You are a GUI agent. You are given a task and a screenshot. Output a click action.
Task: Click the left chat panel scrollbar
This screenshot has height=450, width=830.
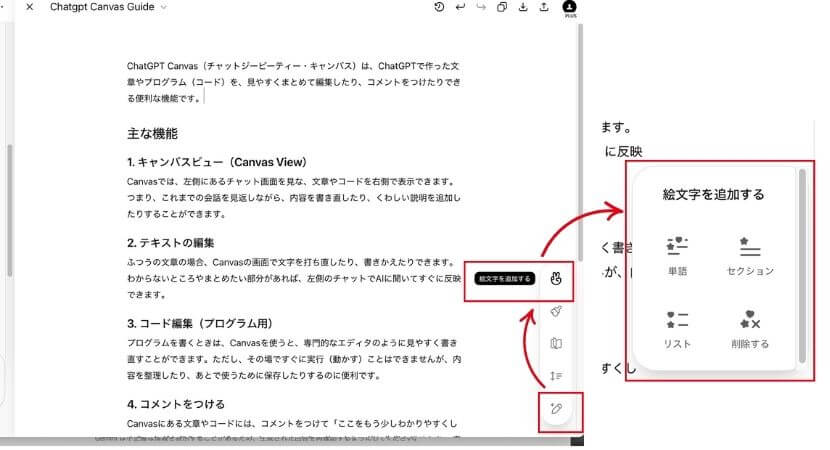tap(10, 210)
